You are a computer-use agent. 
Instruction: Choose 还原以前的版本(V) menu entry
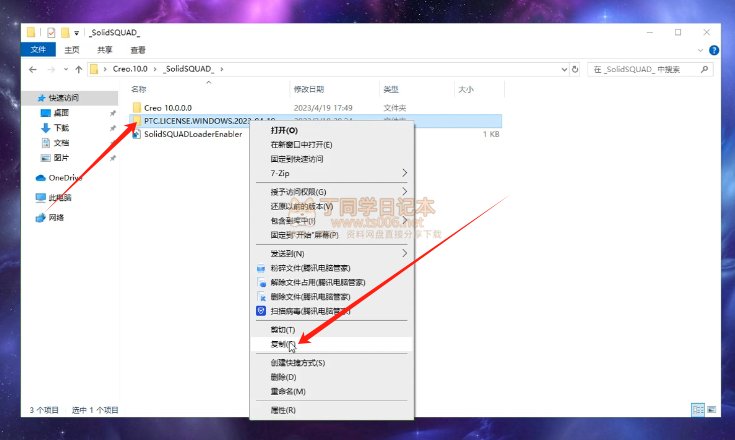[332, 206]
